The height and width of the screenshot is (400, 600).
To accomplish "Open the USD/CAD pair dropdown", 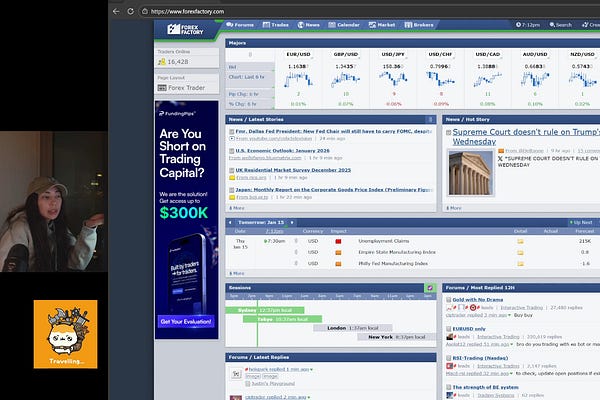I will click(x=488, y=55).
